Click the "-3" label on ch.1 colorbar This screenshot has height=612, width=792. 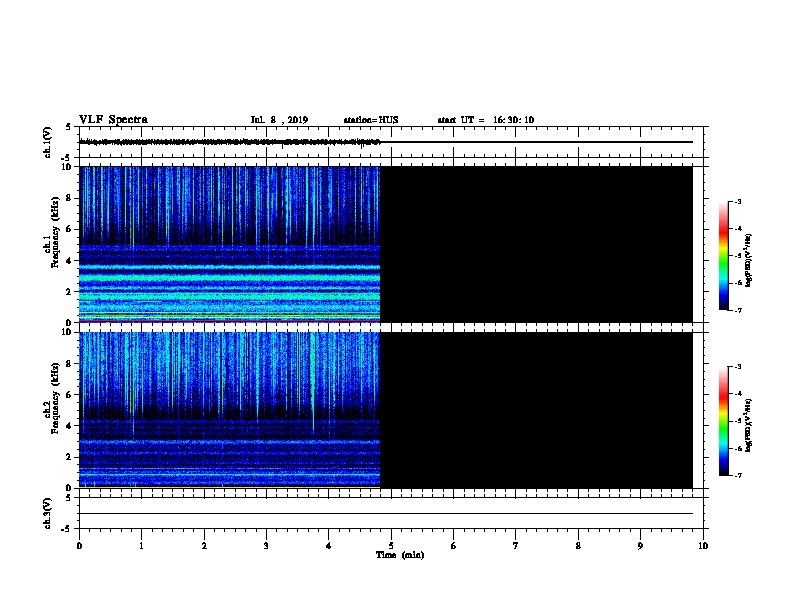click(x=738, y=202)
